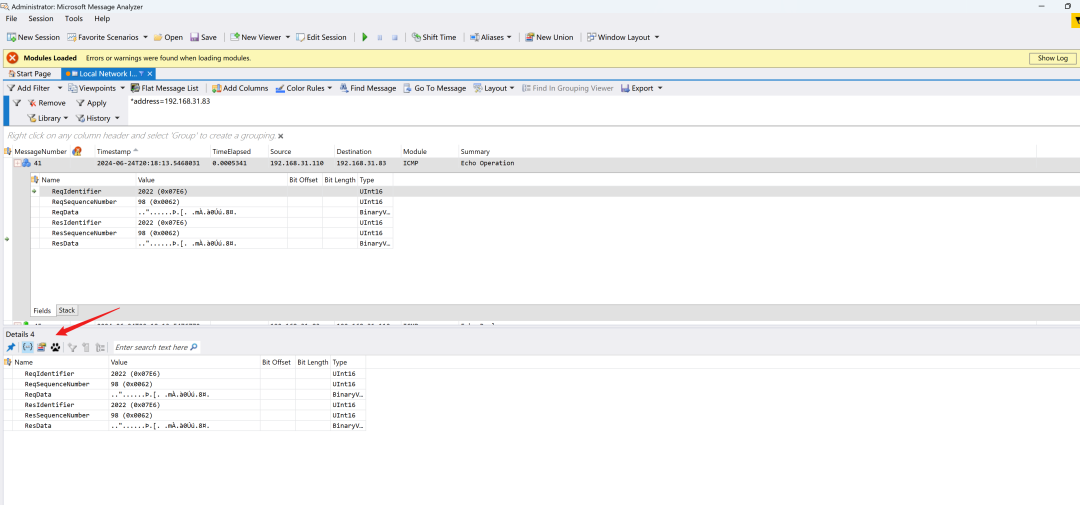Click the Summary column header
This screenshot has height=505, width=1080.
coord(475,151)
